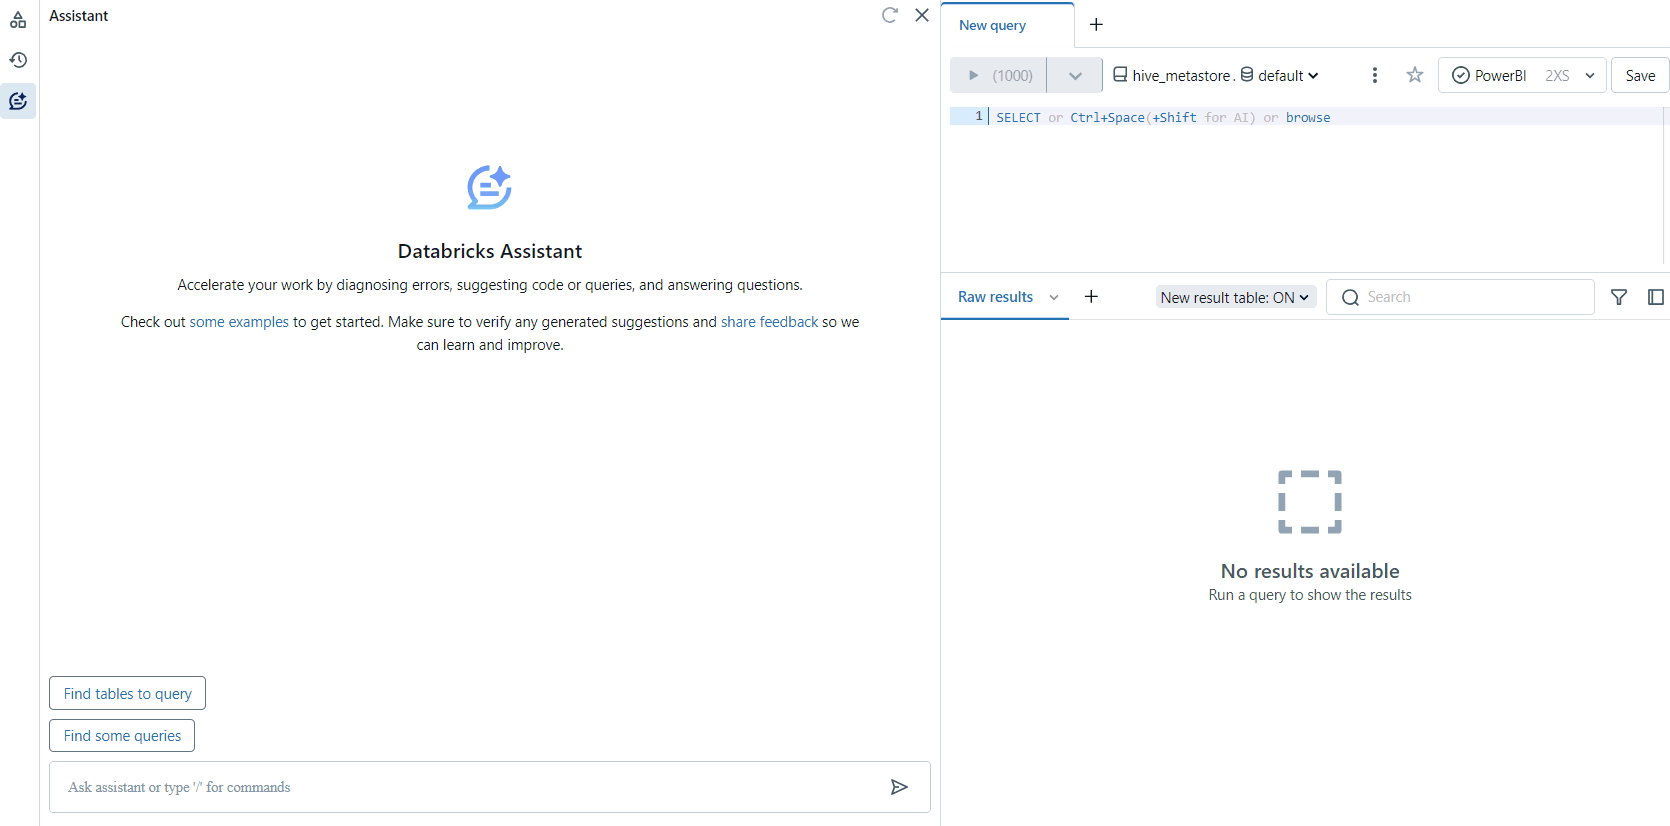This screenshot has height=826, width=1670.
Task: Expand the run options dropdown arrow
Action: (x=1075, y=75)
